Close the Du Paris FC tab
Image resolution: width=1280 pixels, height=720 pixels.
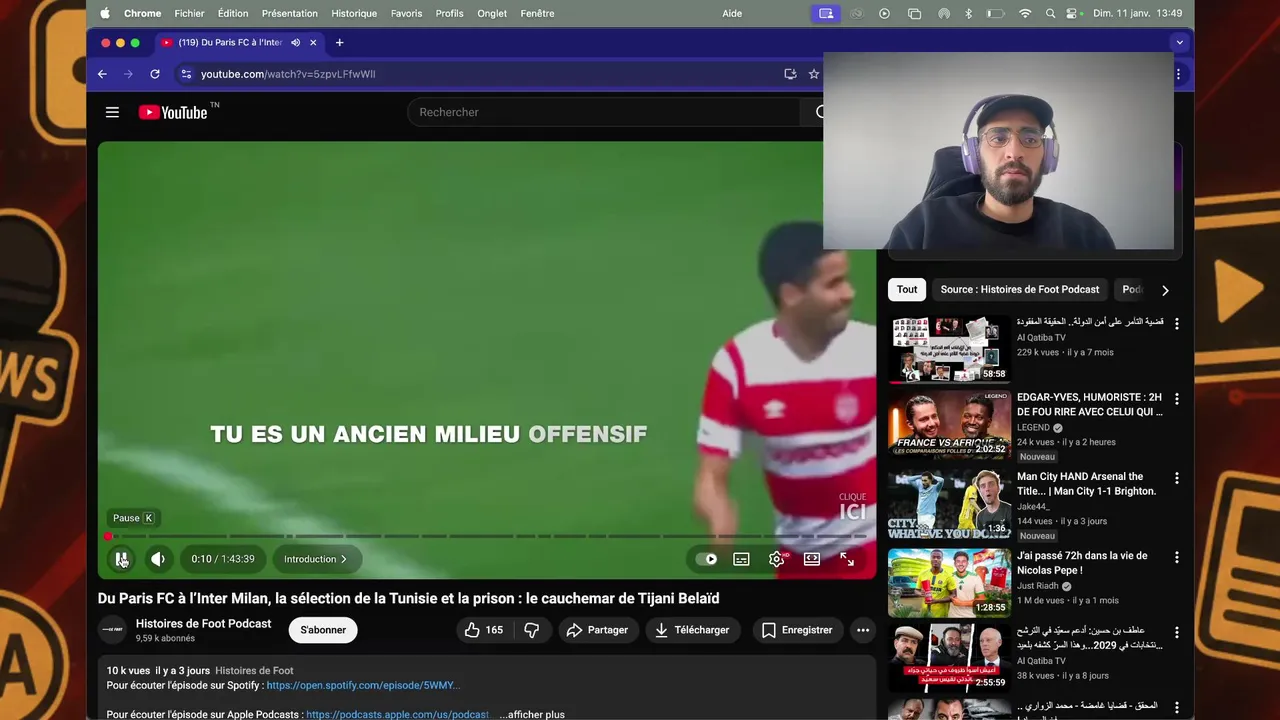(x=313, y=43)
